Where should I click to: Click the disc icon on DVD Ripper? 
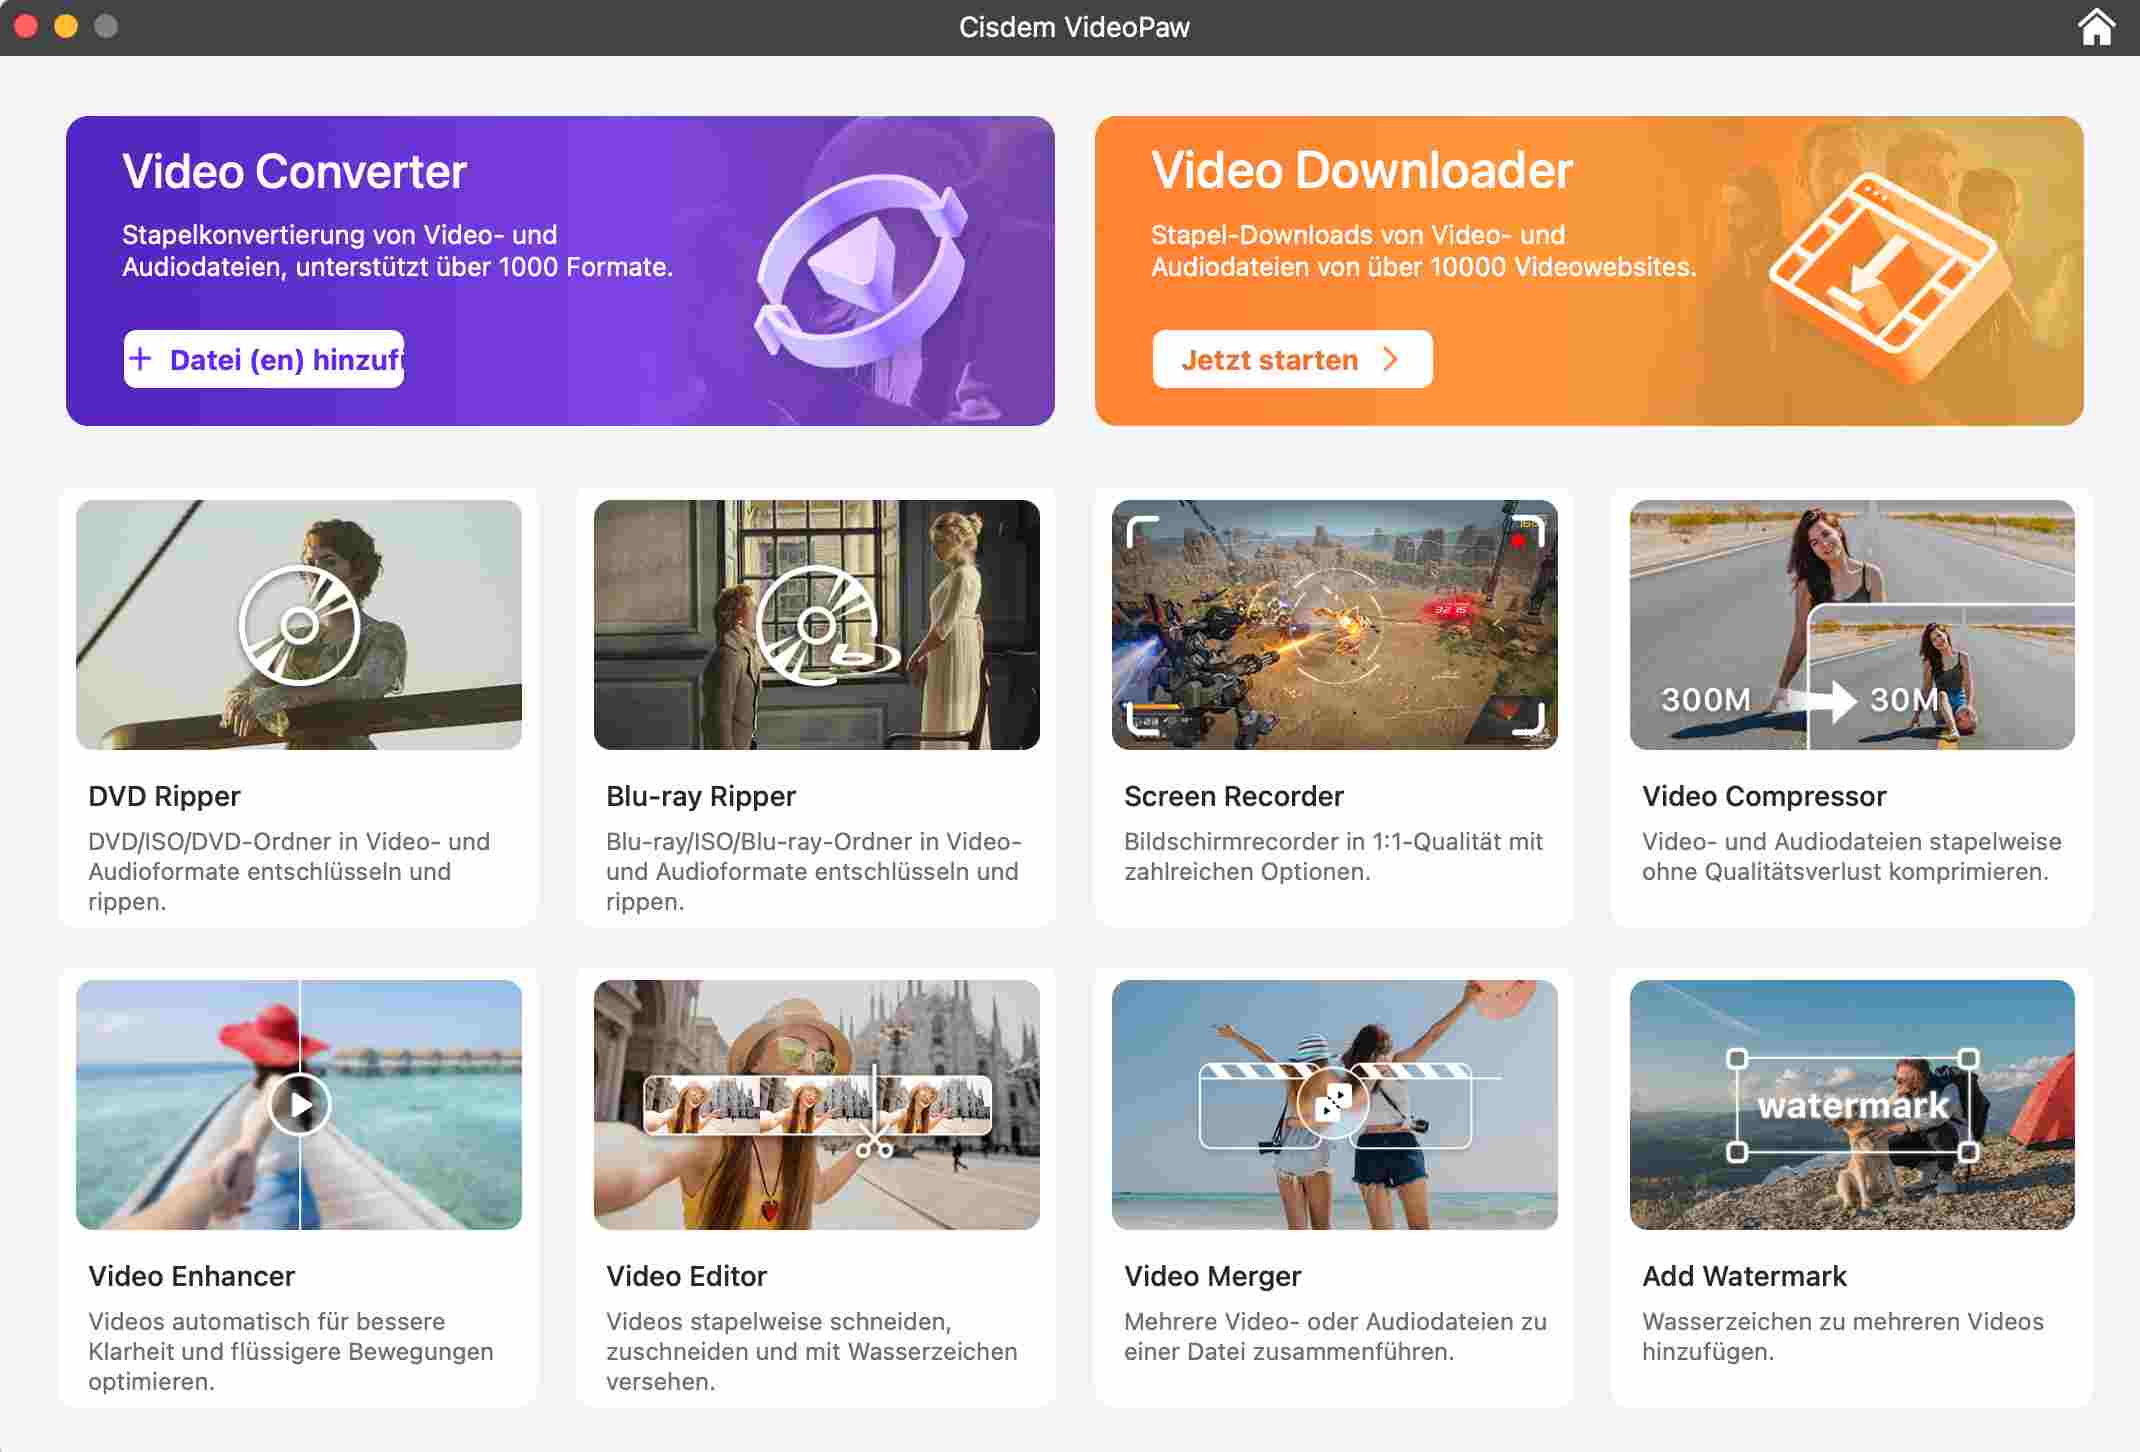click(299, 626)
